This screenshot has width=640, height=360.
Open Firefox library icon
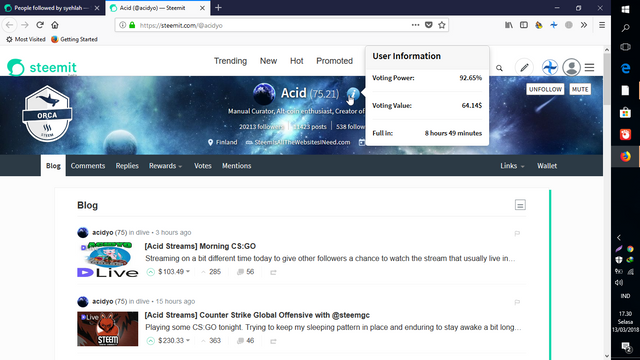[x=509, y=25]
